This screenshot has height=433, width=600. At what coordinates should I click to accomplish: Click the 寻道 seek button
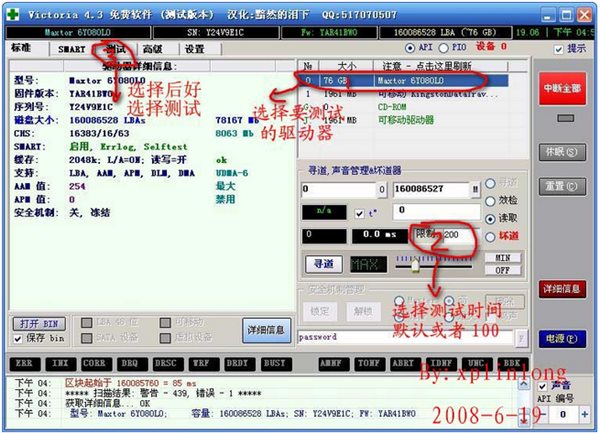[x=324, y=264]
